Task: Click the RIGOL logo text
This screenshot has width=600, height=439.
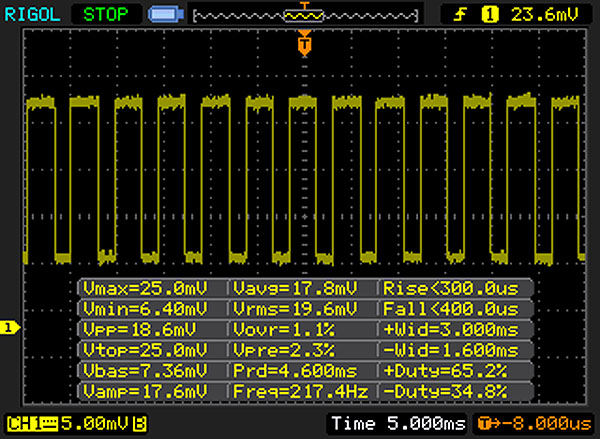Action: click(32, 15)
